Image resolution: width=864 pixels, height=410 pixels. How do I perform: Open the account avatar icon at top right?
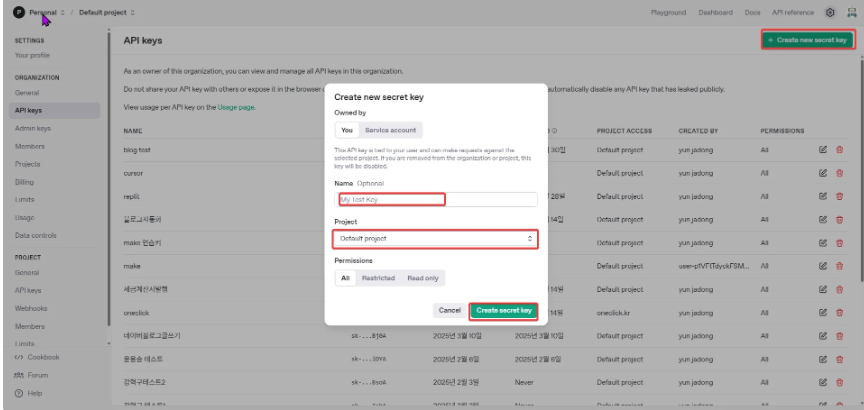[x=851, y=13]
